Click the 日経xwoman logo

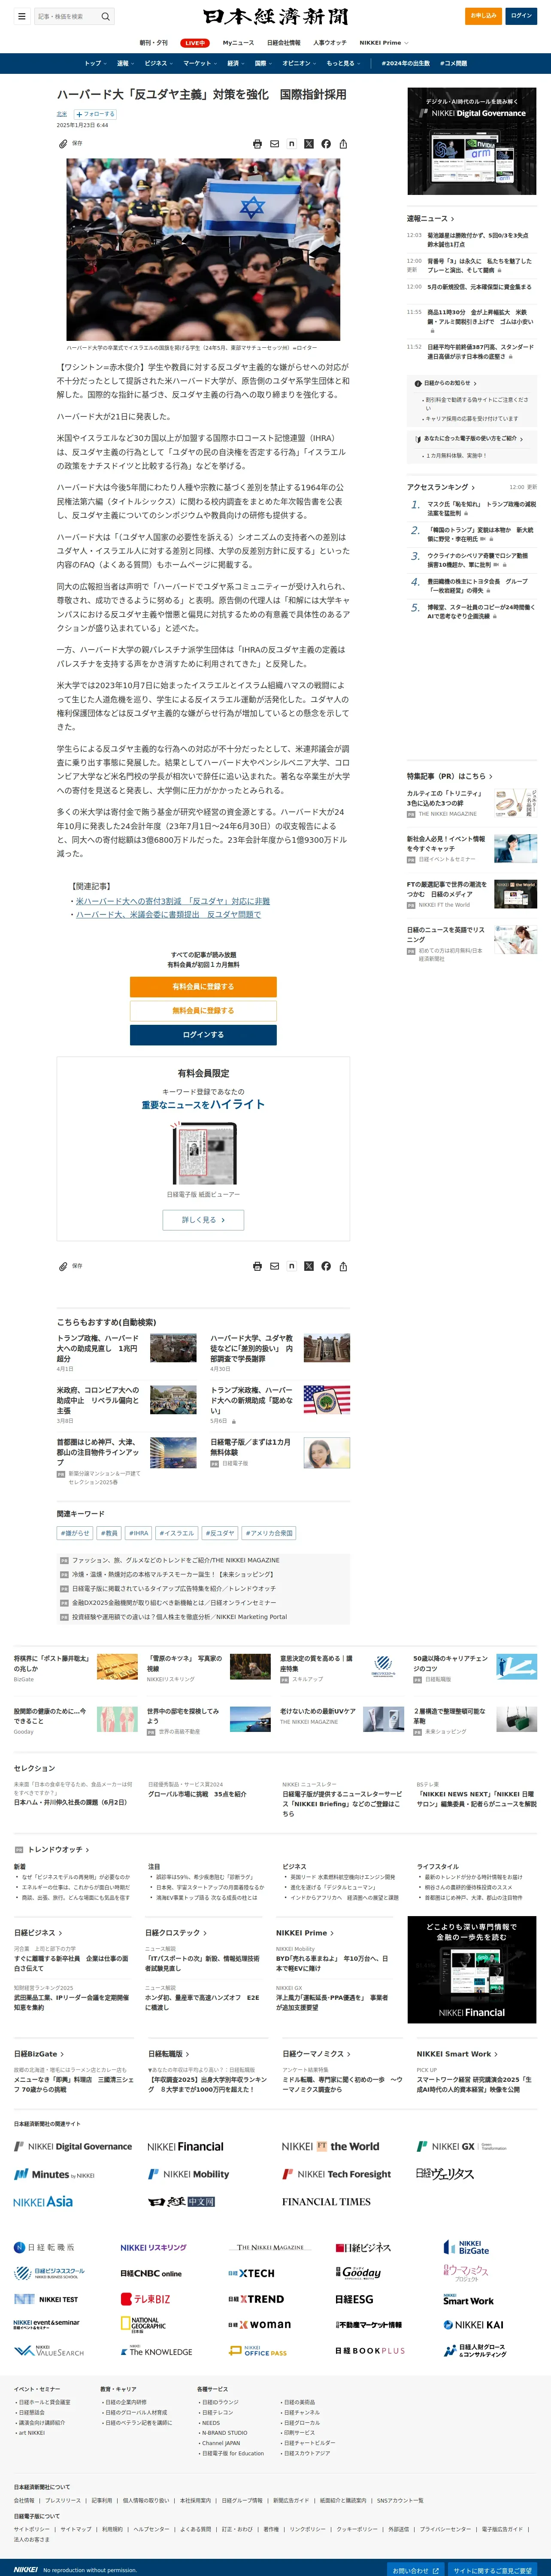point(259,2324)
